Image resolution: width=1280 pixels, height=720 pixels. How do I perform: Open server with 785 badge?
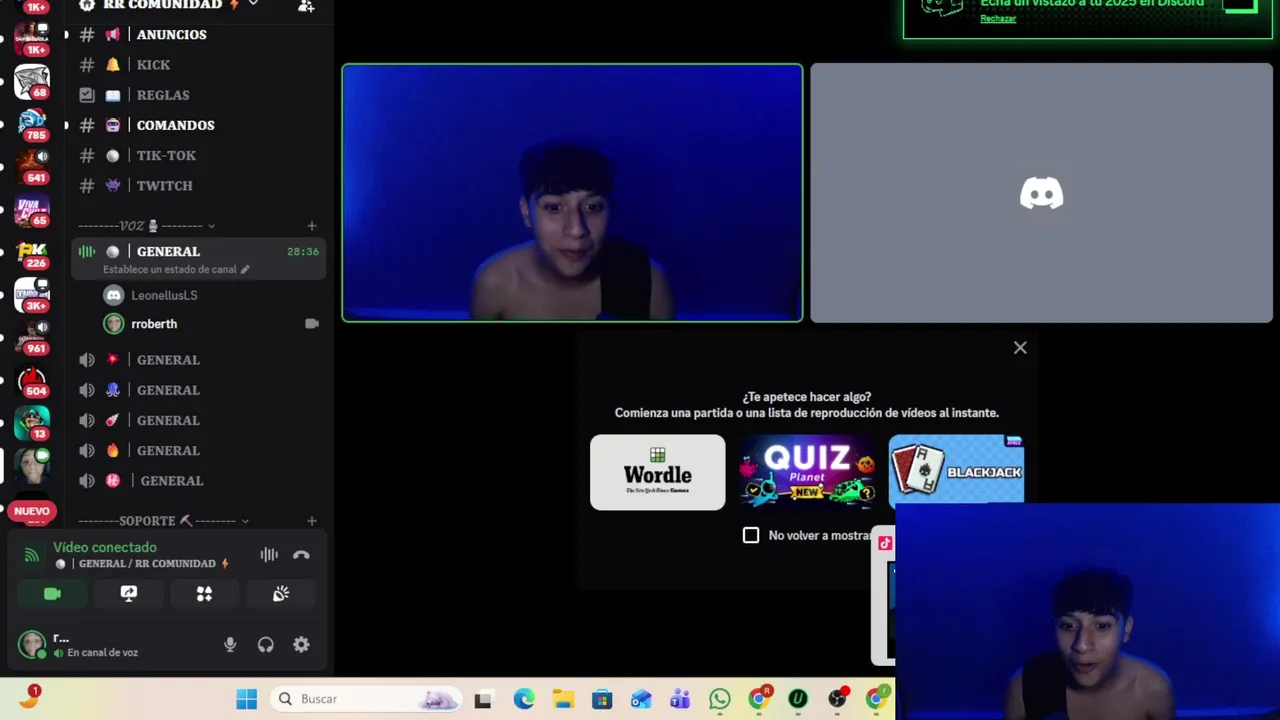[32, 124]
